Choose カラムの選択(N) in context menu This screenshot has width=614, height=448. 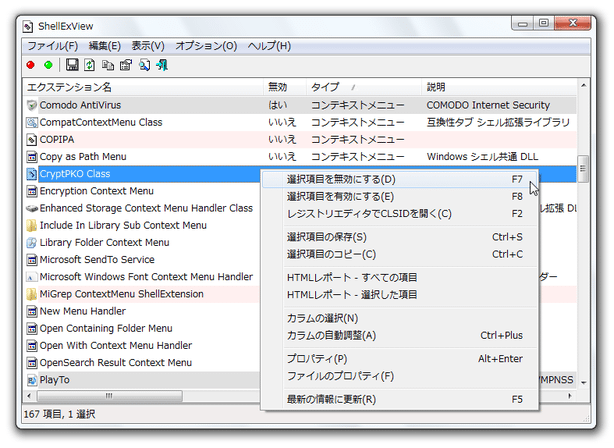click(x=399, y=318)
